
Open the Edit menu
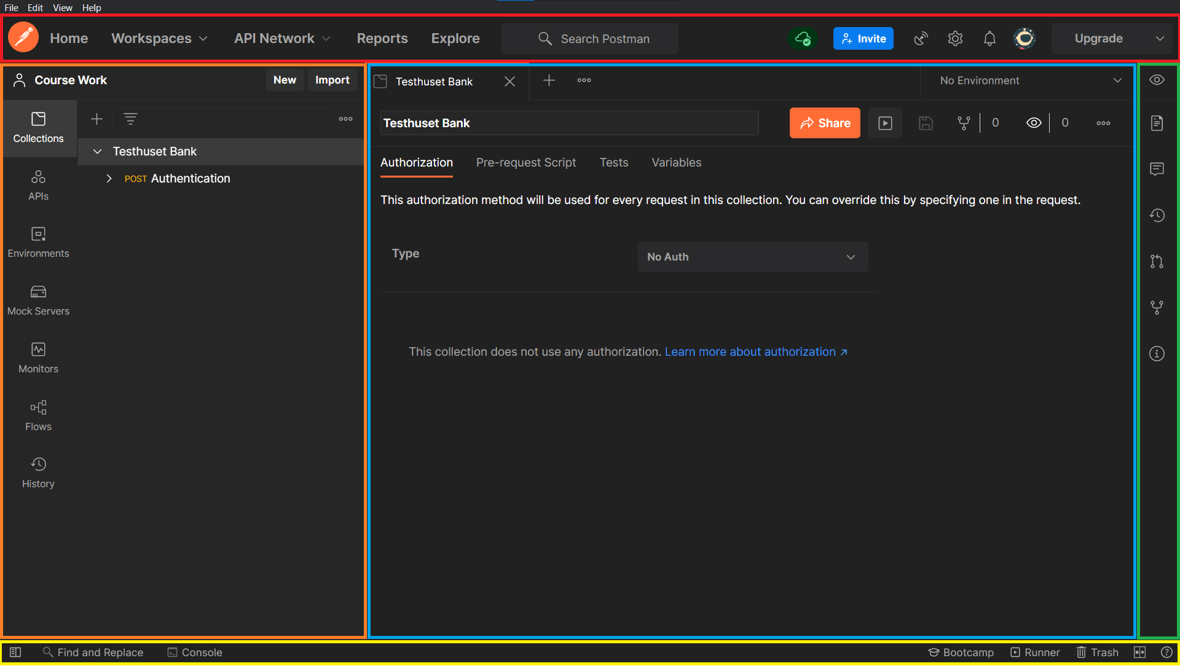35,8
